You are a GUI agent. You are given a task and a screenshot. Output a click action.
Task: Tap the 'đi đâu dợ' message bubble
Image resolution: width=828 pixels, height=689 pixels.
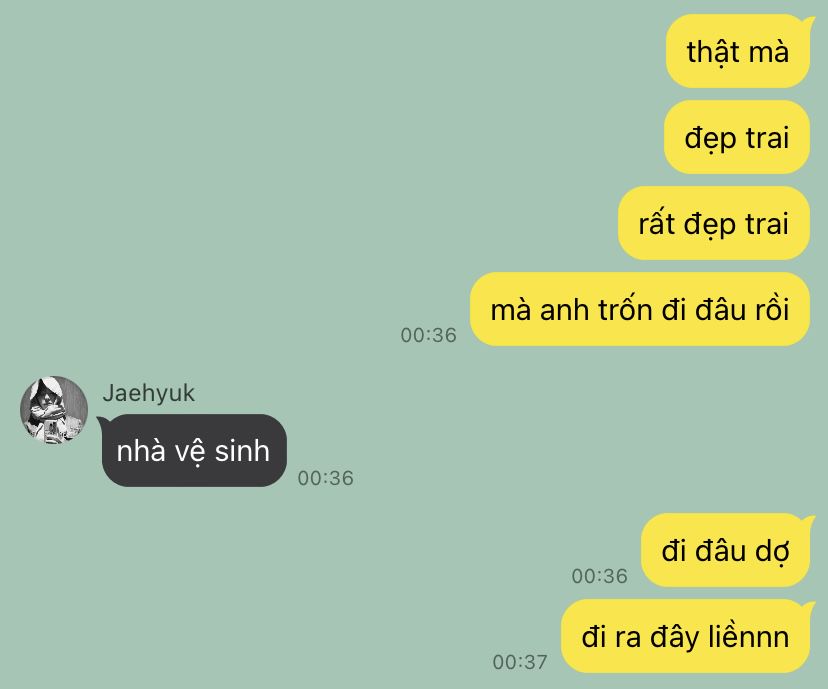(x=726, y=550)
